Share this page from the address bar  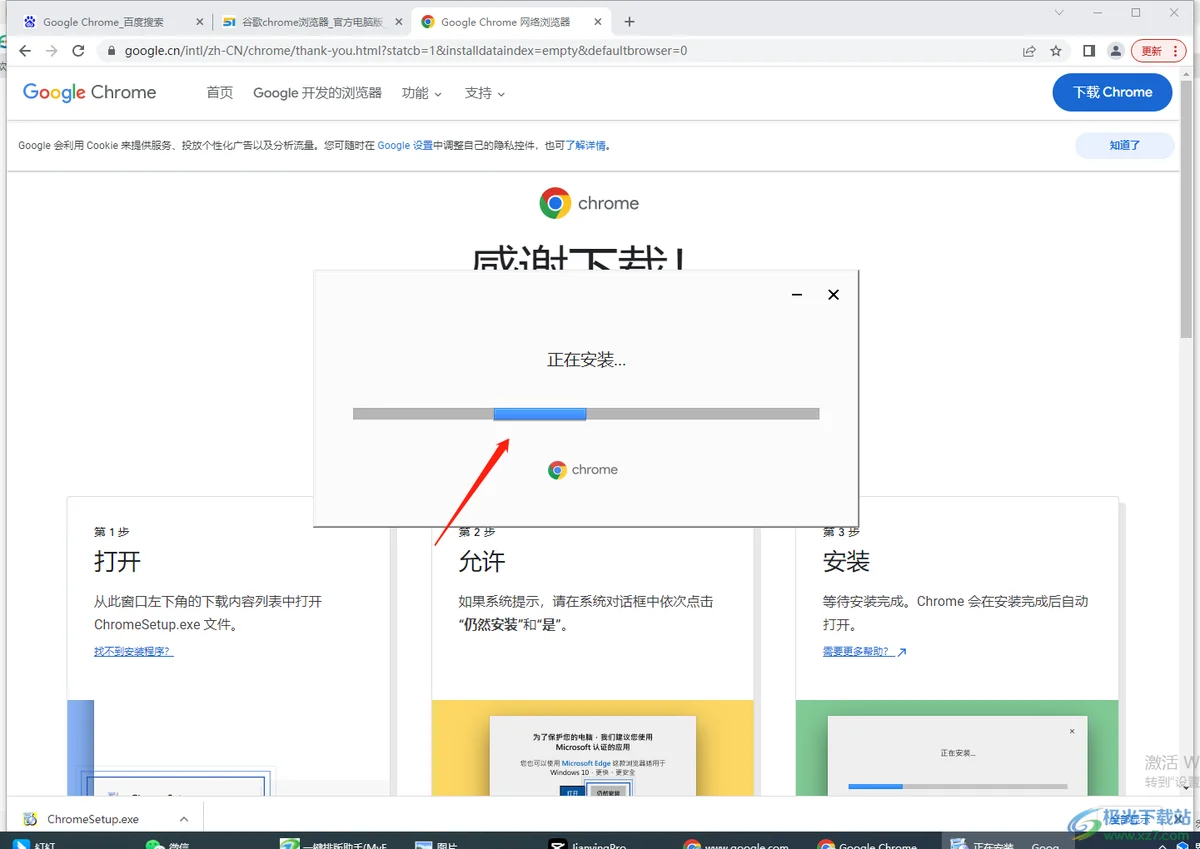point(1029,51)
